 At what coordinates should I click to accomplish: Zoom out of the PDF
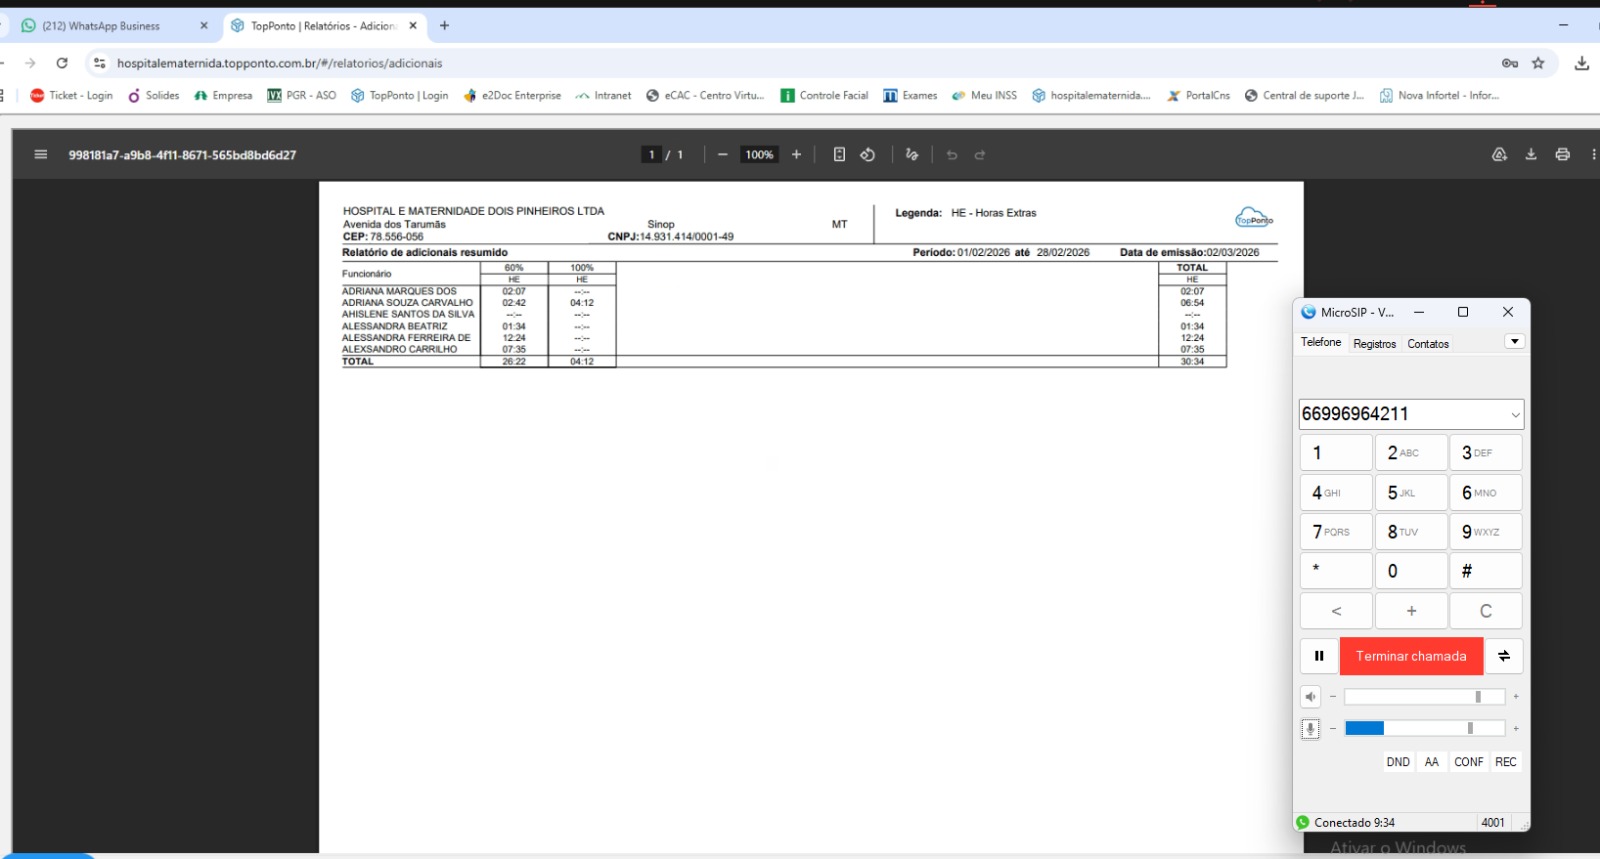(x=722, y=155)
